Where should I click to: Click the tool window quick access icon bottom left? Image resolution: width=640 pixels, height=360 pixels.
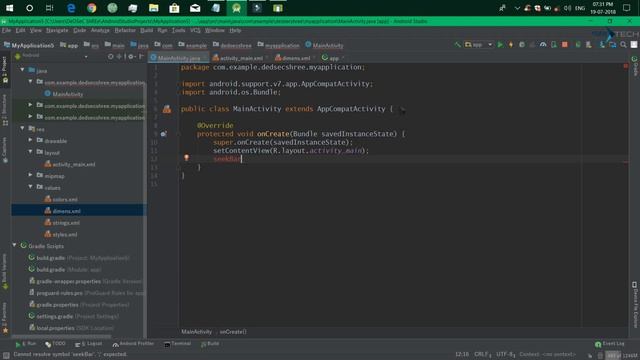pos(6,356)
